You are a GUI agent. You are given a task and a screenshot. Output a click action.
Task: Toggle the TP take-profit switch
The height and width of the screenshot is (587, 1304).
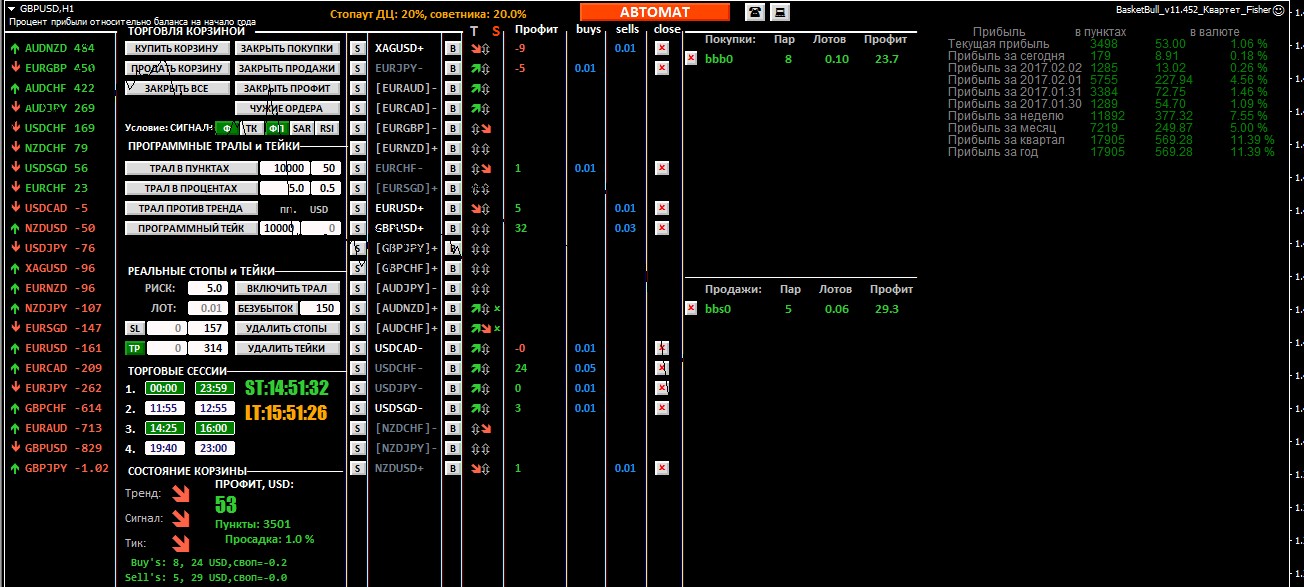(134, 348)
